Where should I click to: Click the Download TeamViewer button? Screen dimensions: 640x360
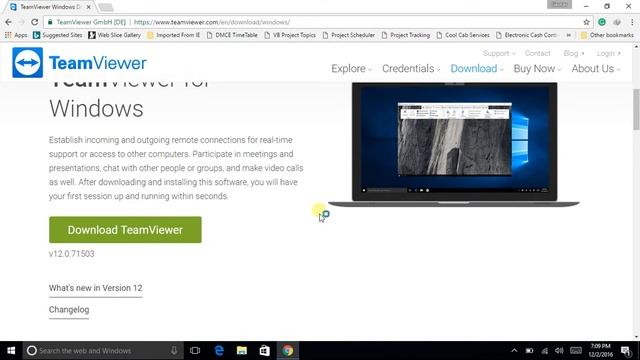point(125,230)
